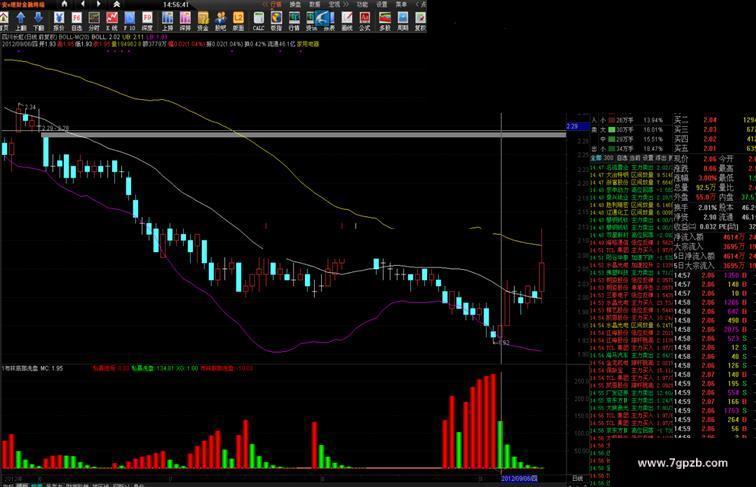Open the 板指 sector index icon
Viewport: 756px width, 487px height.
coord(276,21)
